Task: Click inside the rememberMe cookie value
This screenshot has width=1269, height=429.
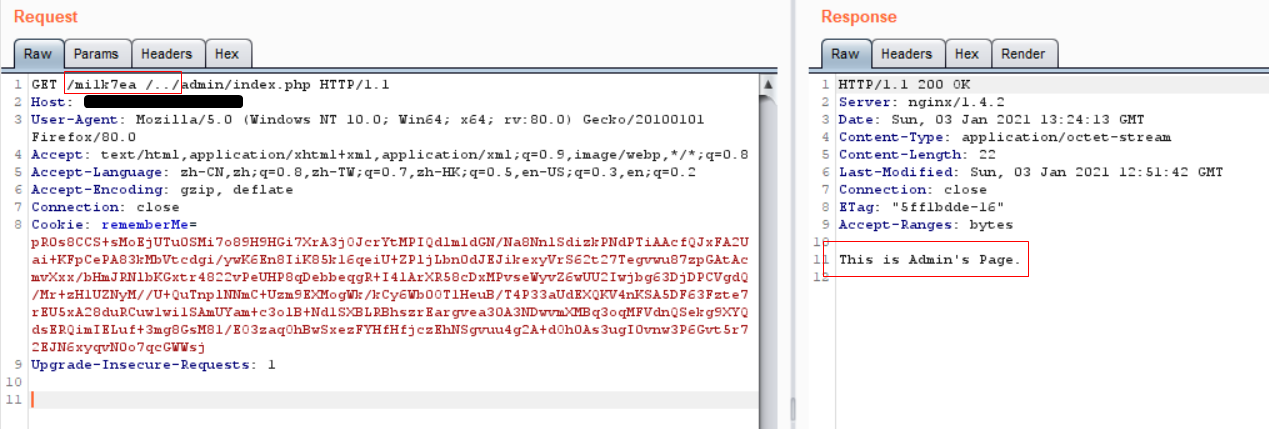Action: 380,278
